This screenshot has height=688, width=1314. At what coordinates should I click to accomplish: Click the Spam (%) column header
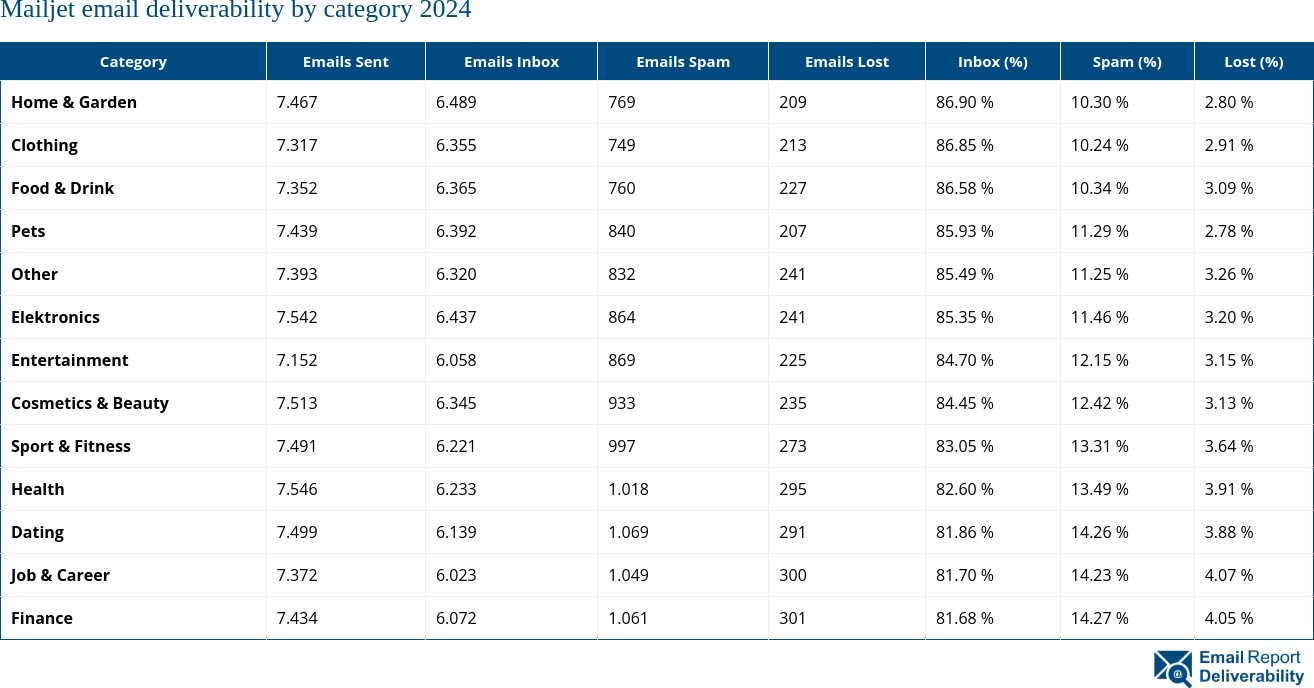coord(1127,62)
